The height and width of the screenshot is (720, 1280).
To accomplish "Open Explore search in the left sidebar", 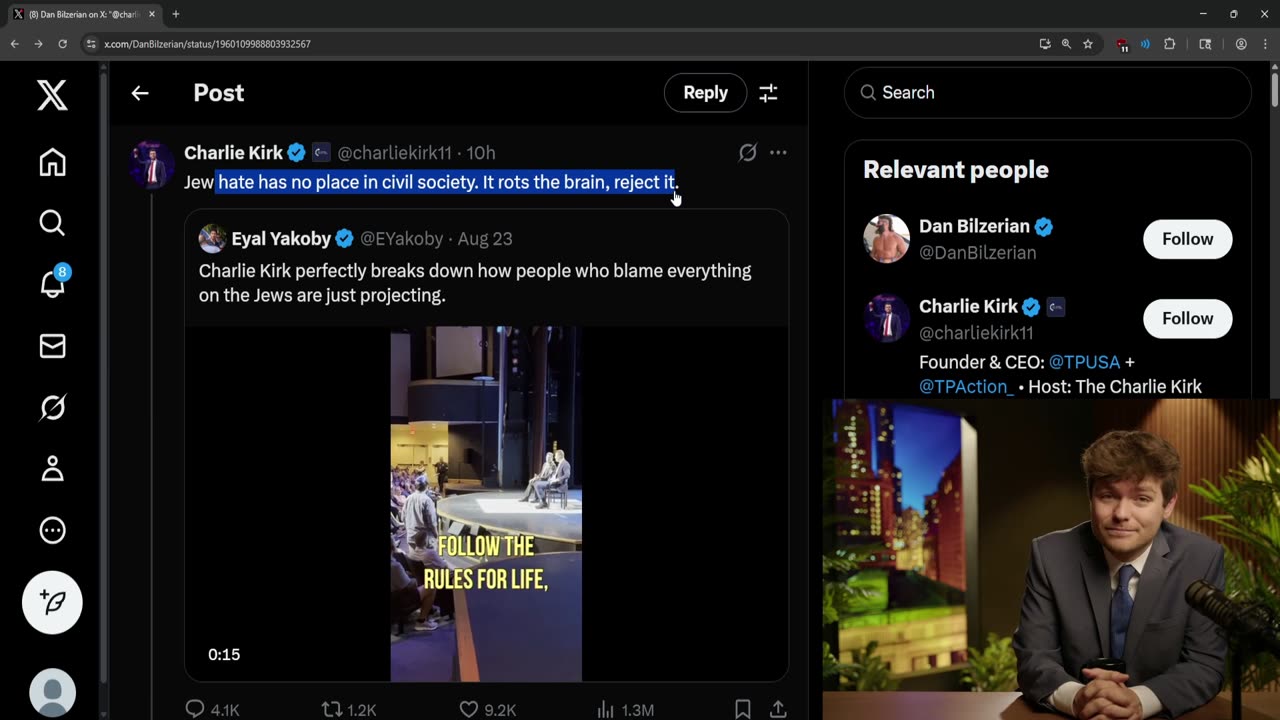I will click(x=52, y=223).
